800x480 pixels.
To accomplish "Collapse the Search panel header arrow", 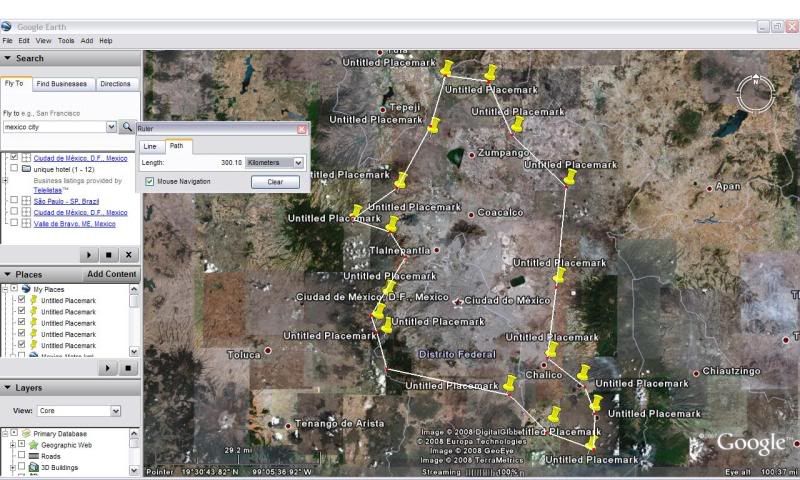I will pyautogui.click(x=8, y=59).
